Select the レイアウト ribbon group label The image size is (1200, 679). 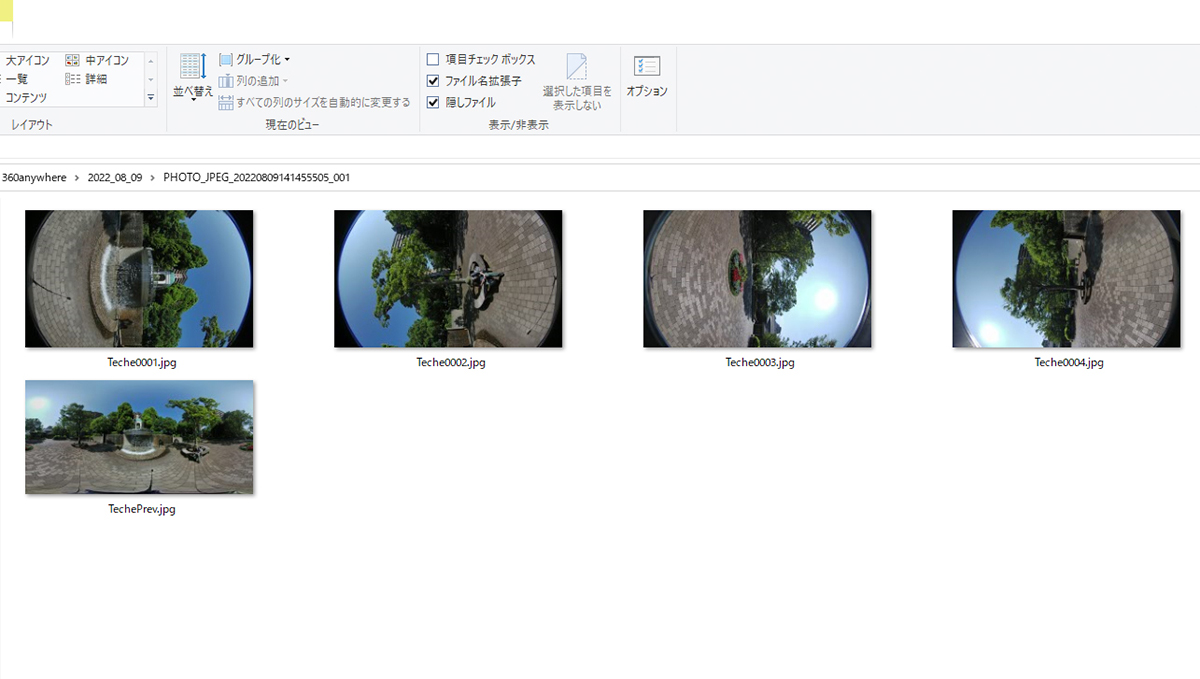tap(31, 124)
